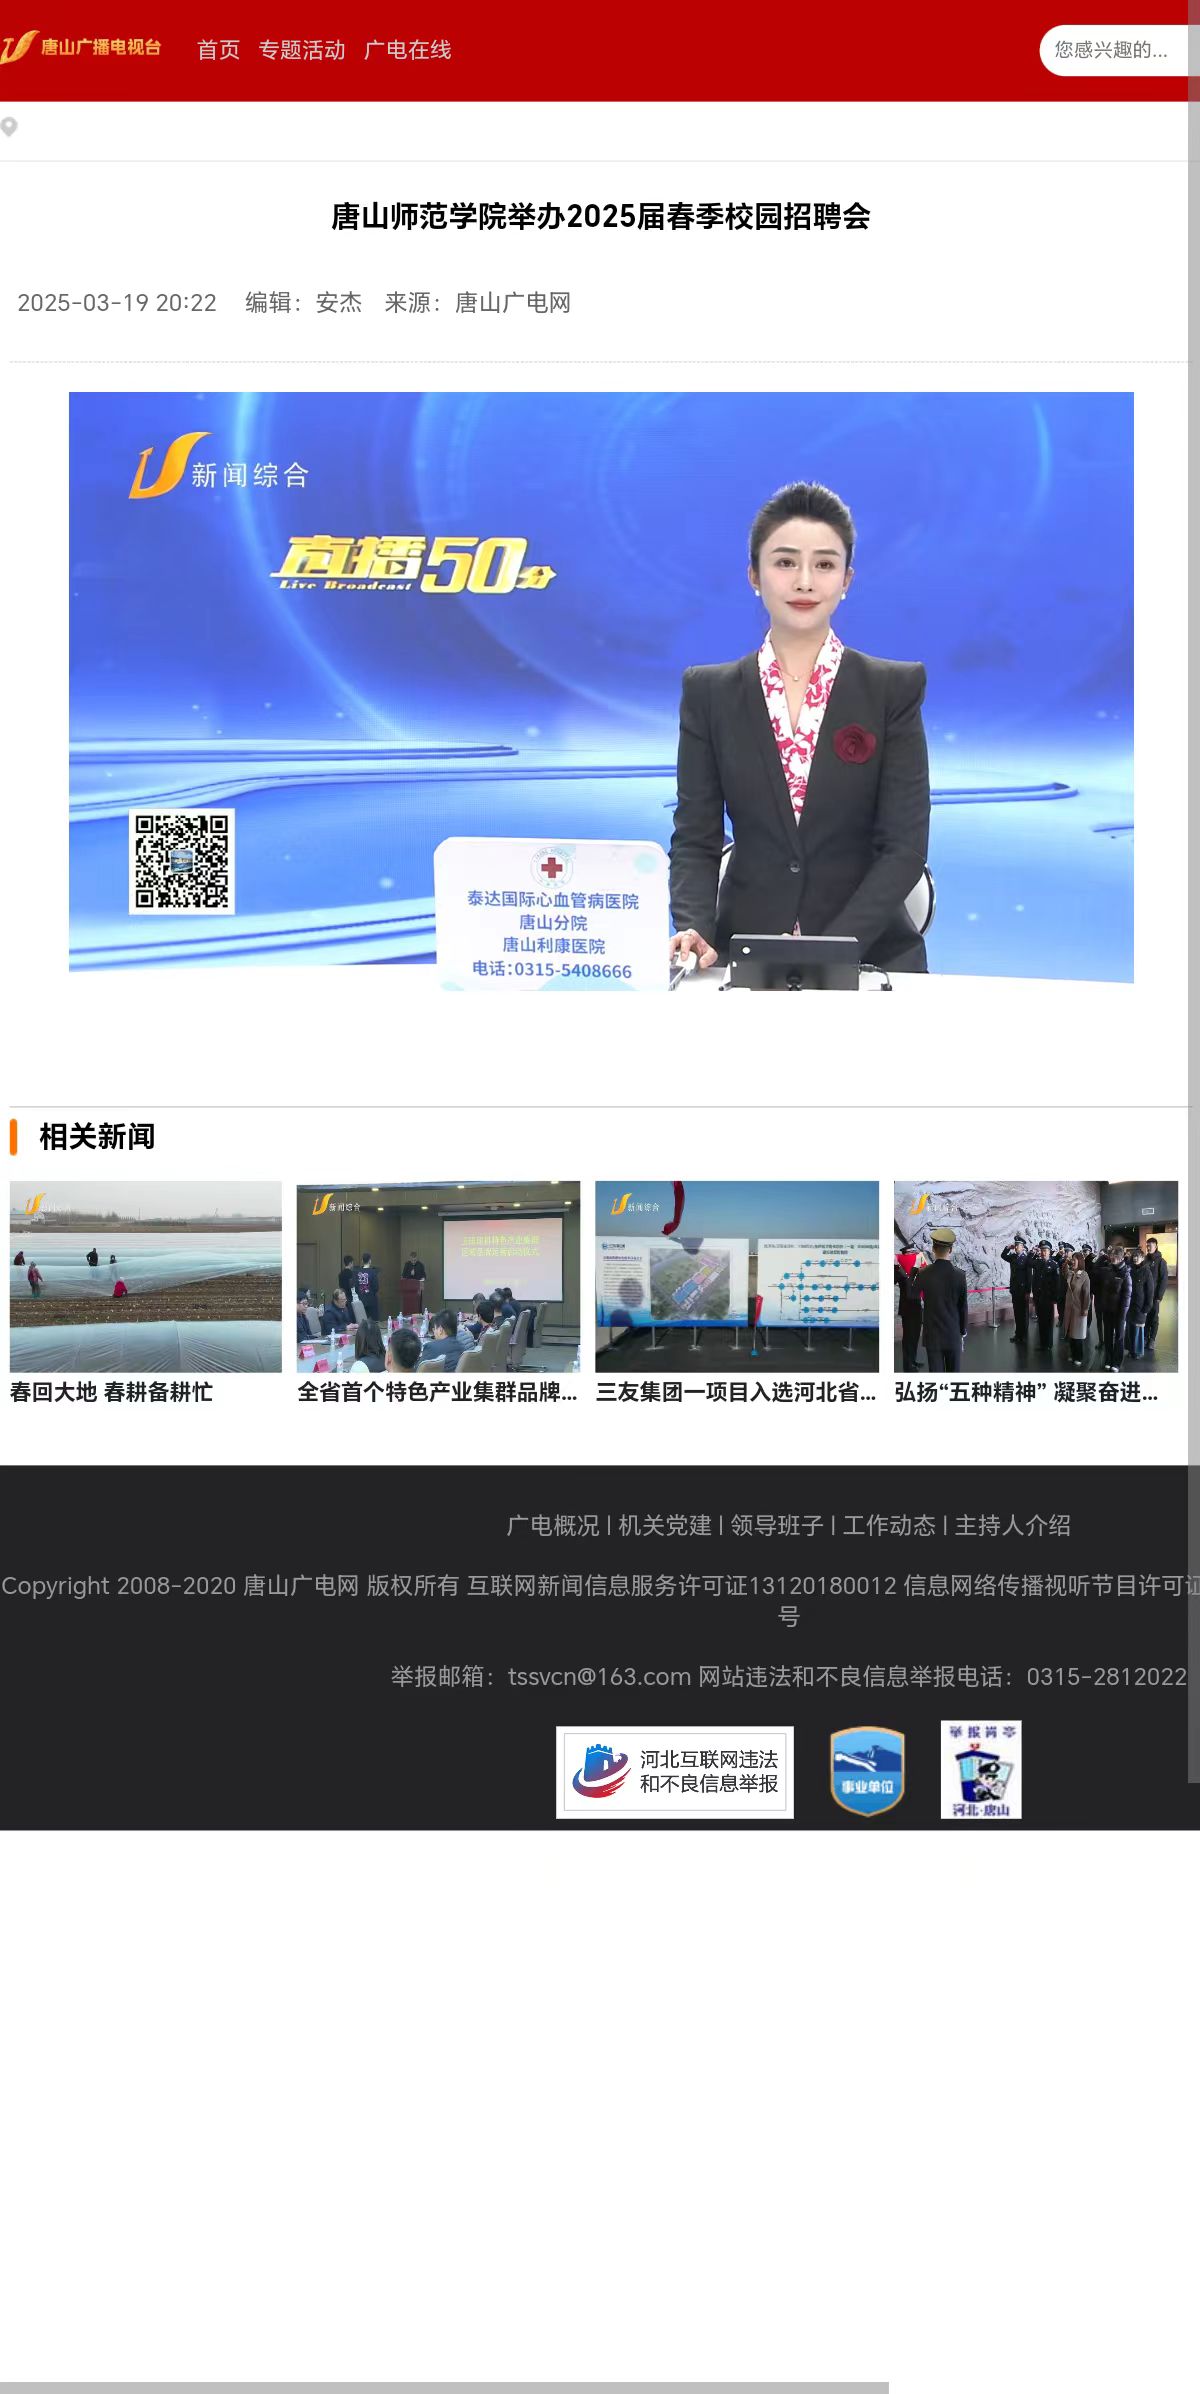Image resolution: width=1200 pixels, height=2394 pixels.
Task: Click the location pin breadcrumb icon
Action: click(9, 127)
